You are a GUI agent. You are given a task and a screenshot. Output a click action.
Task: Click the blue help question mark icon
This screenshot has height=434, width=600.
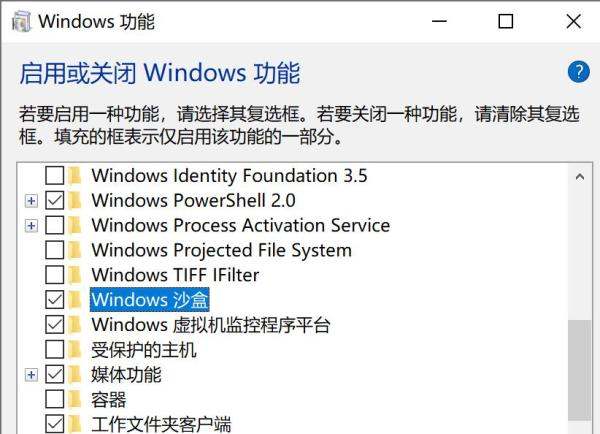[x=578, y=72]
